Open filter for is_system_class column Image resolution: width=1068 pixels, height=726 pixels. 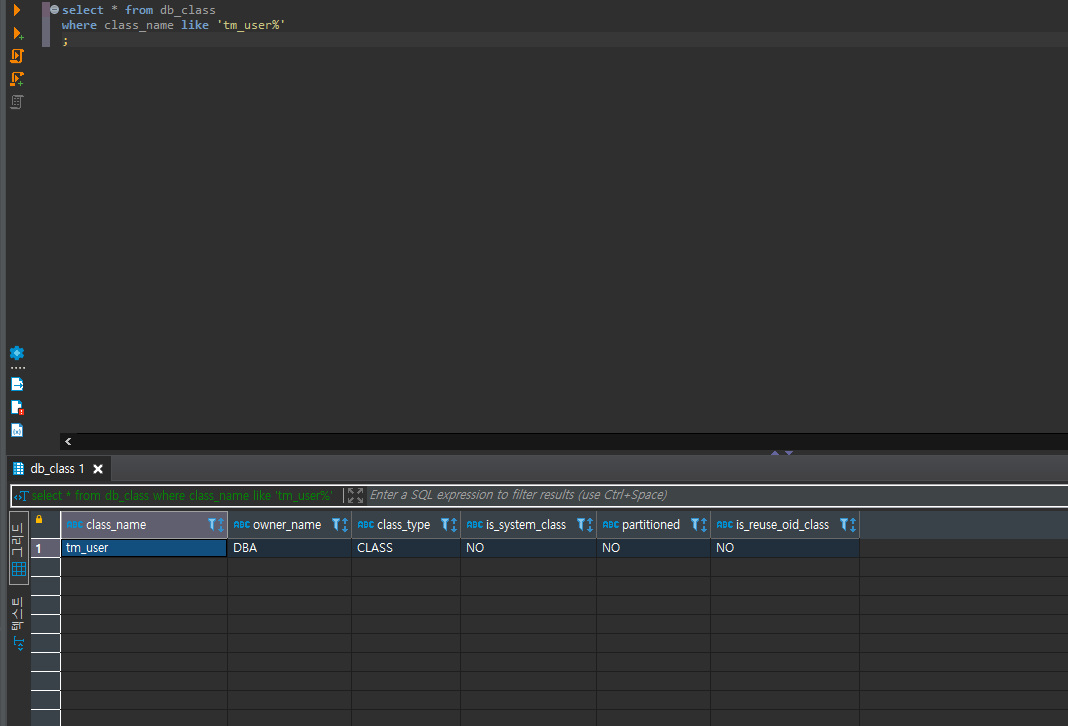click(x=582, y=524)
